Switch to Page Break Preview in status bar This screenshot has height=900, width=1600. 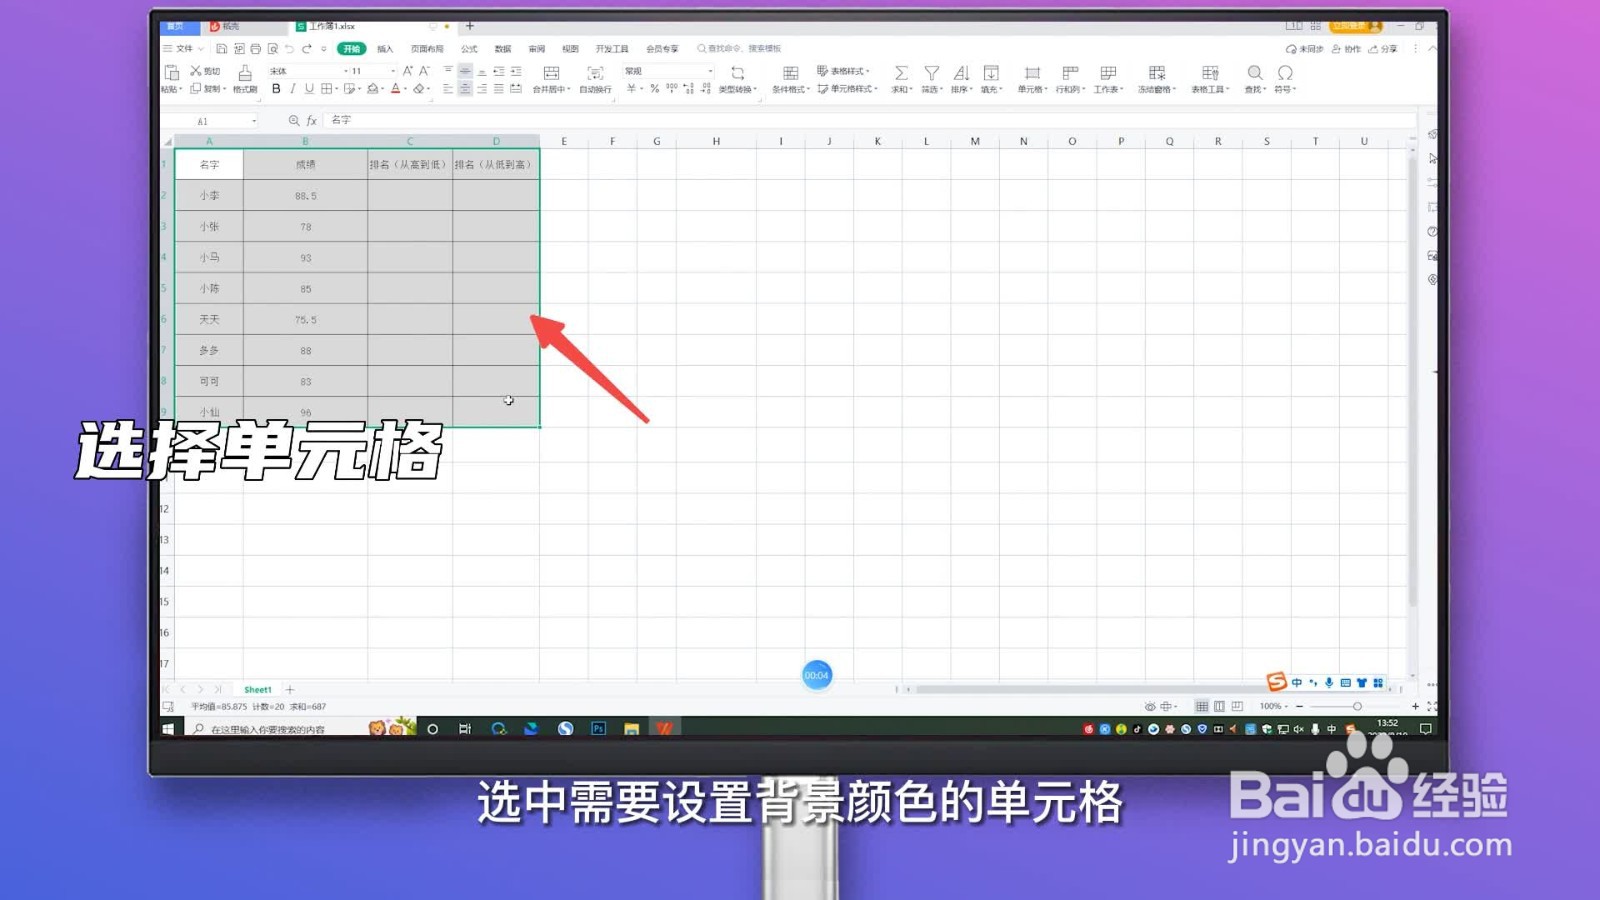pyautogui.click(x=1237, y=706)
